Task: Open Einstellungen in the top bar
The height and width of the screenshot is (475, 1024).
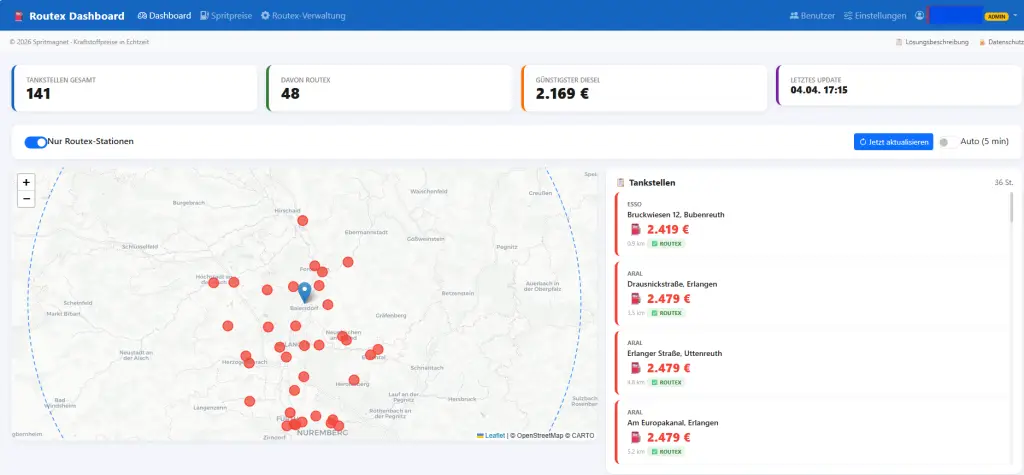Action: tap(874, 16)
